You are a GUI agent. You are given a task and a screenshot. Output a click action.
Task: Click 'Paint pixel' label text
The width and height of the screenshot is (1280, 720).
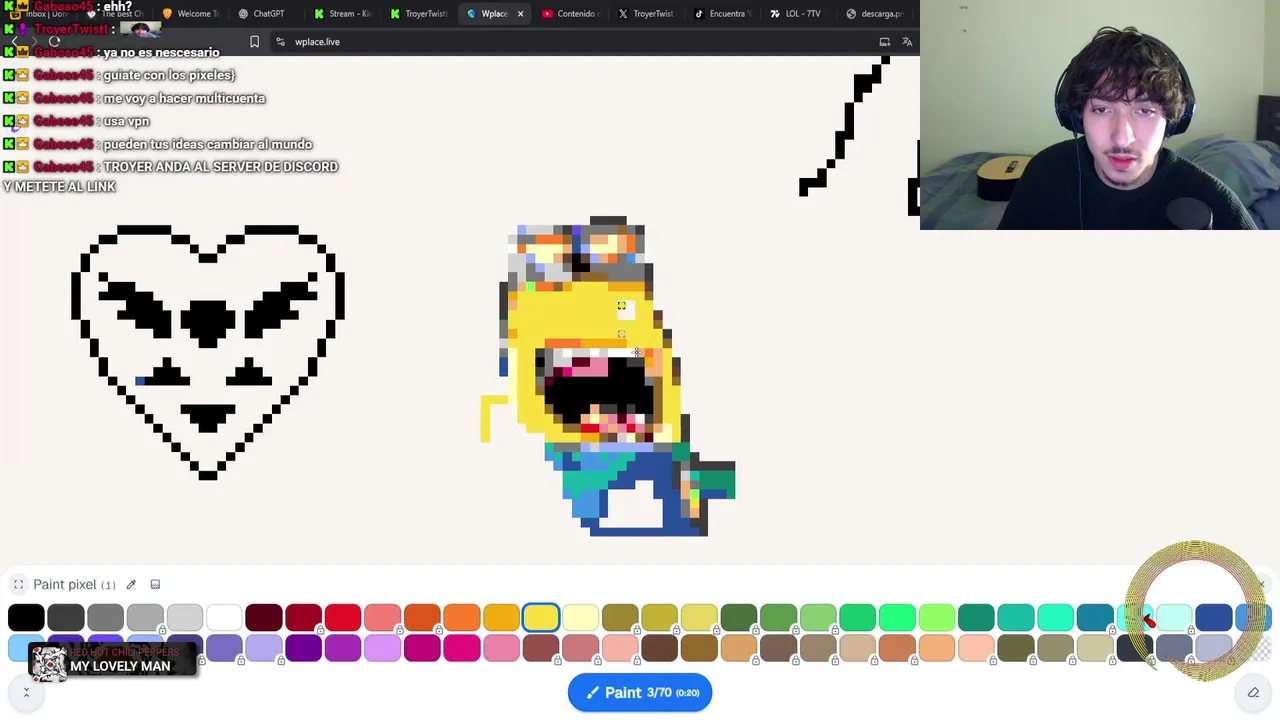click(65, 585)
